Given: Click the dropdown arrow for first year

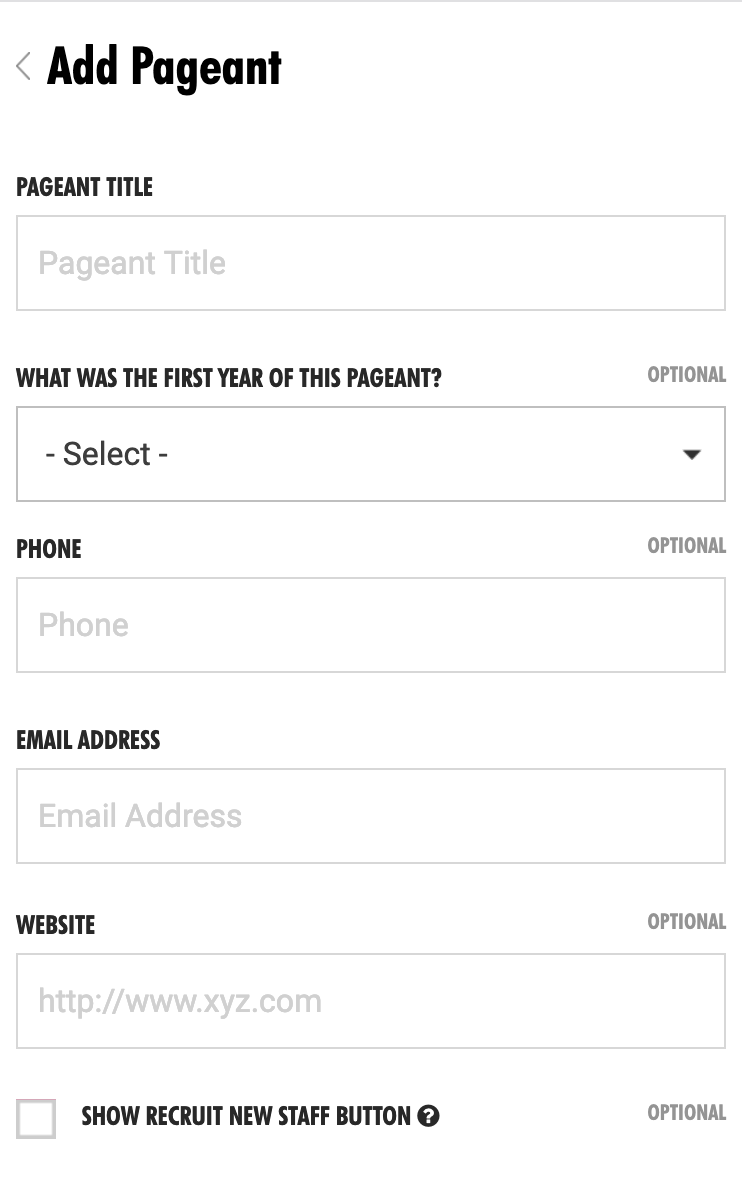Looking at the screenshot, I should (691, 454).
